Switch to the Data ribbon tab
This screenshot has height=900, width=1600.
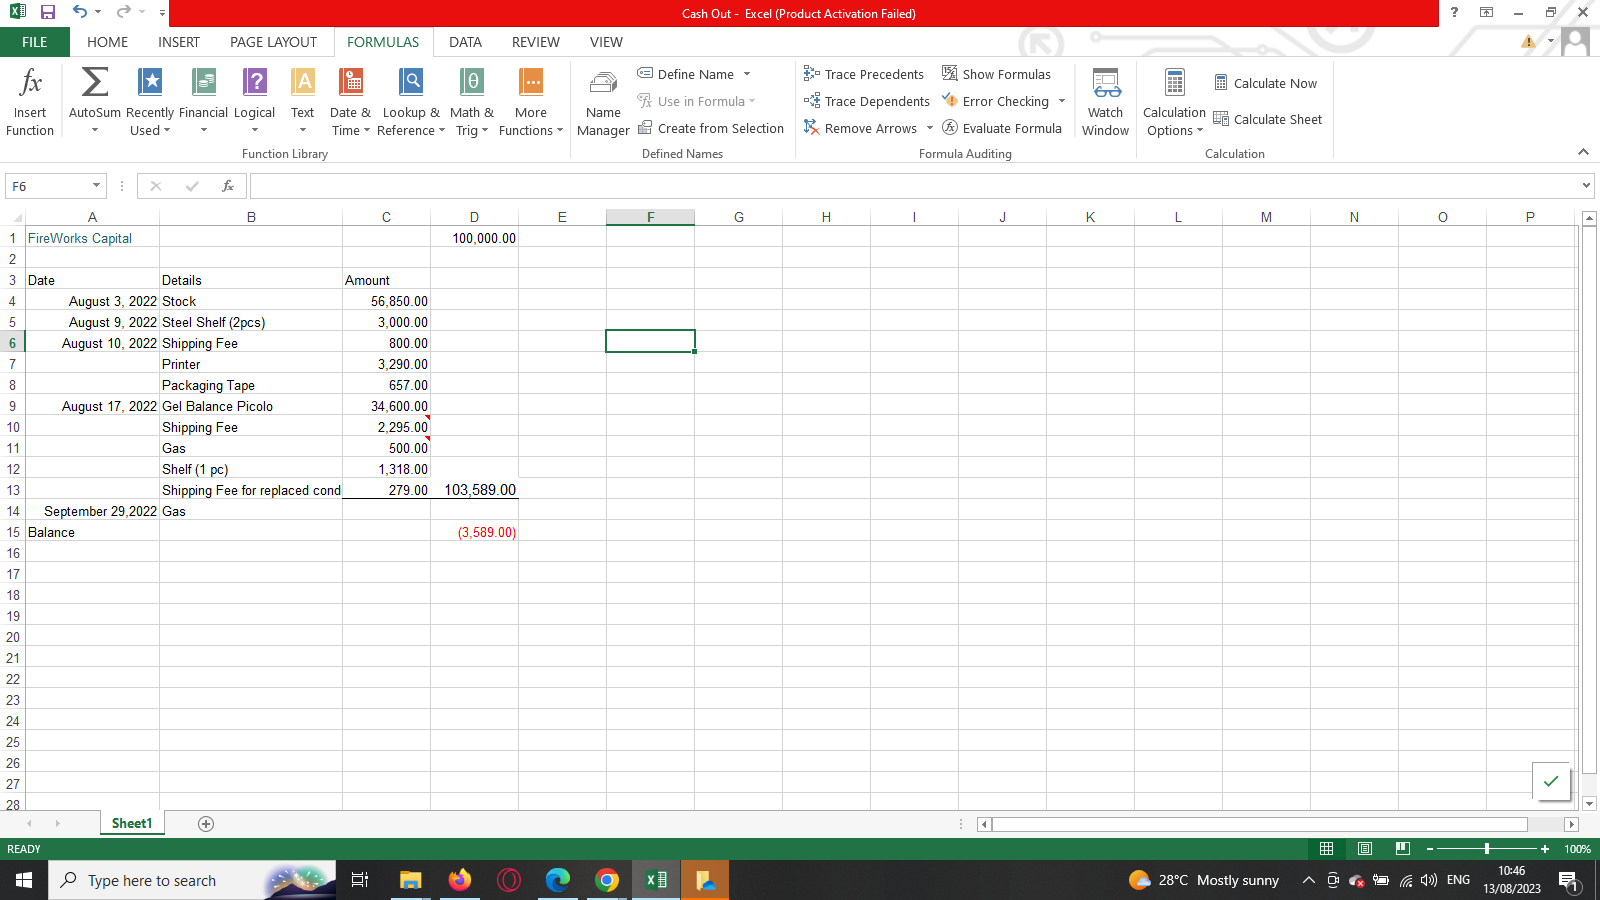click(x=465, y=42)
